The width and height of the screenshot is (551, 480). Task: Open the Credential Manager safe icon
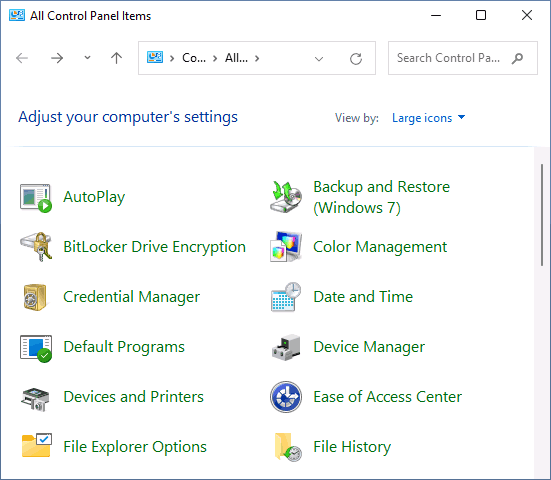(x=35, y=297)
